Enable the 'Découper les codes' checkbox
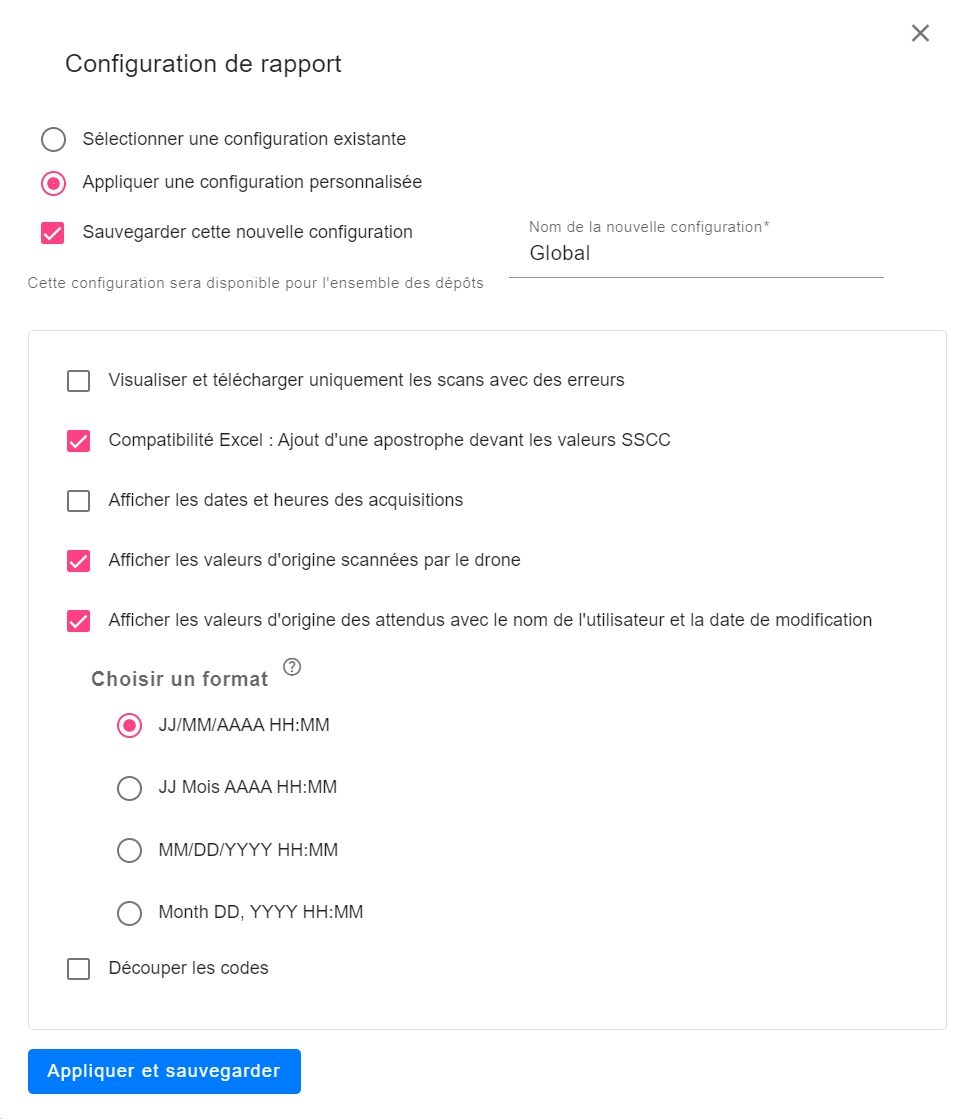Viewport: 977px width, 1119px height. (78, 969)
